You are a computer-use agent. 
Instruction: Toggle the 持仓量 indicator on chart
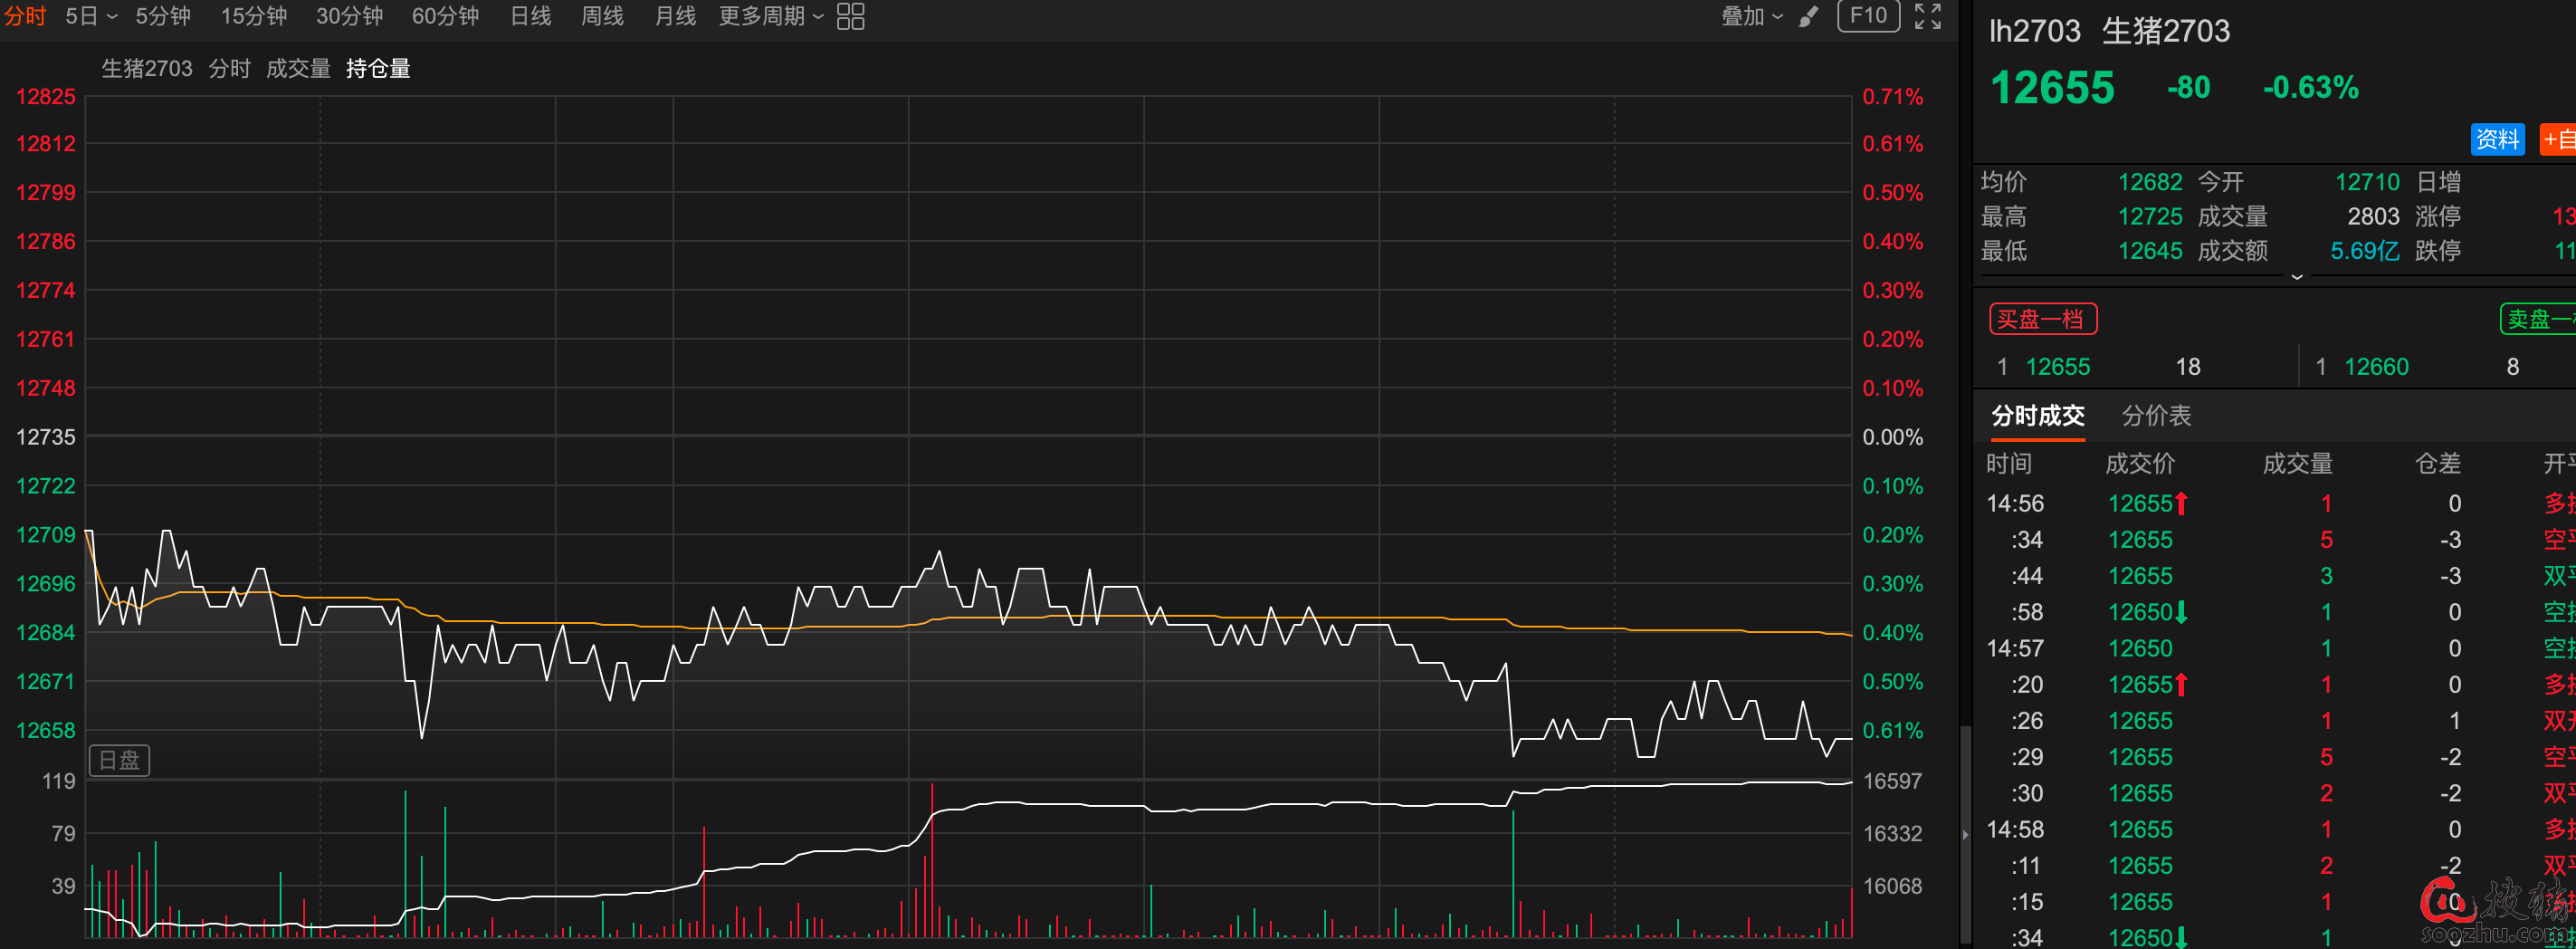(378, 68)
